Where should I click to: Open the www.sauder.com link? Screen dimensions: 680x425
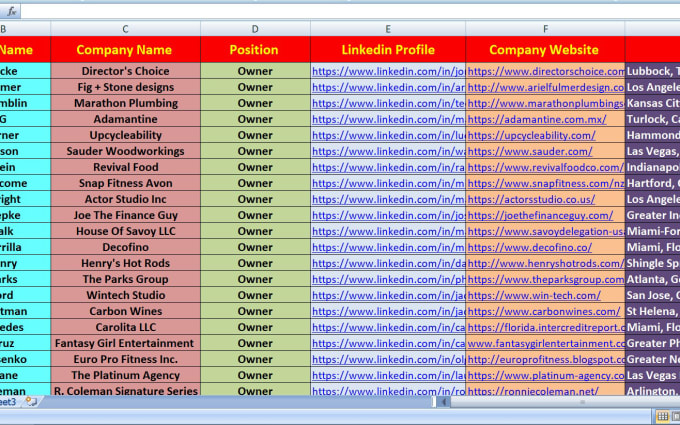530,151
